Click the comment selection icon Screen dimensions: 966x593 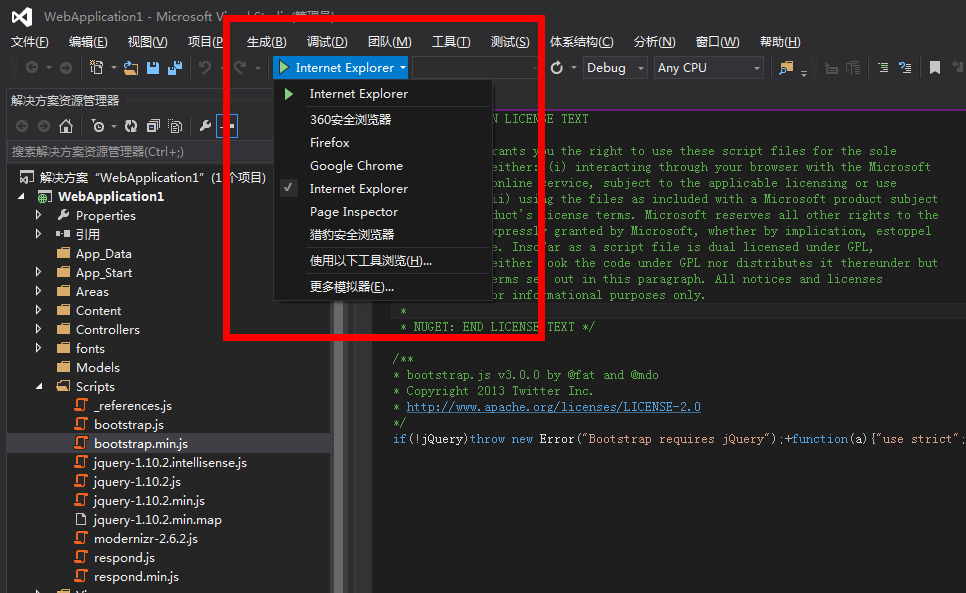pos(905,68)
